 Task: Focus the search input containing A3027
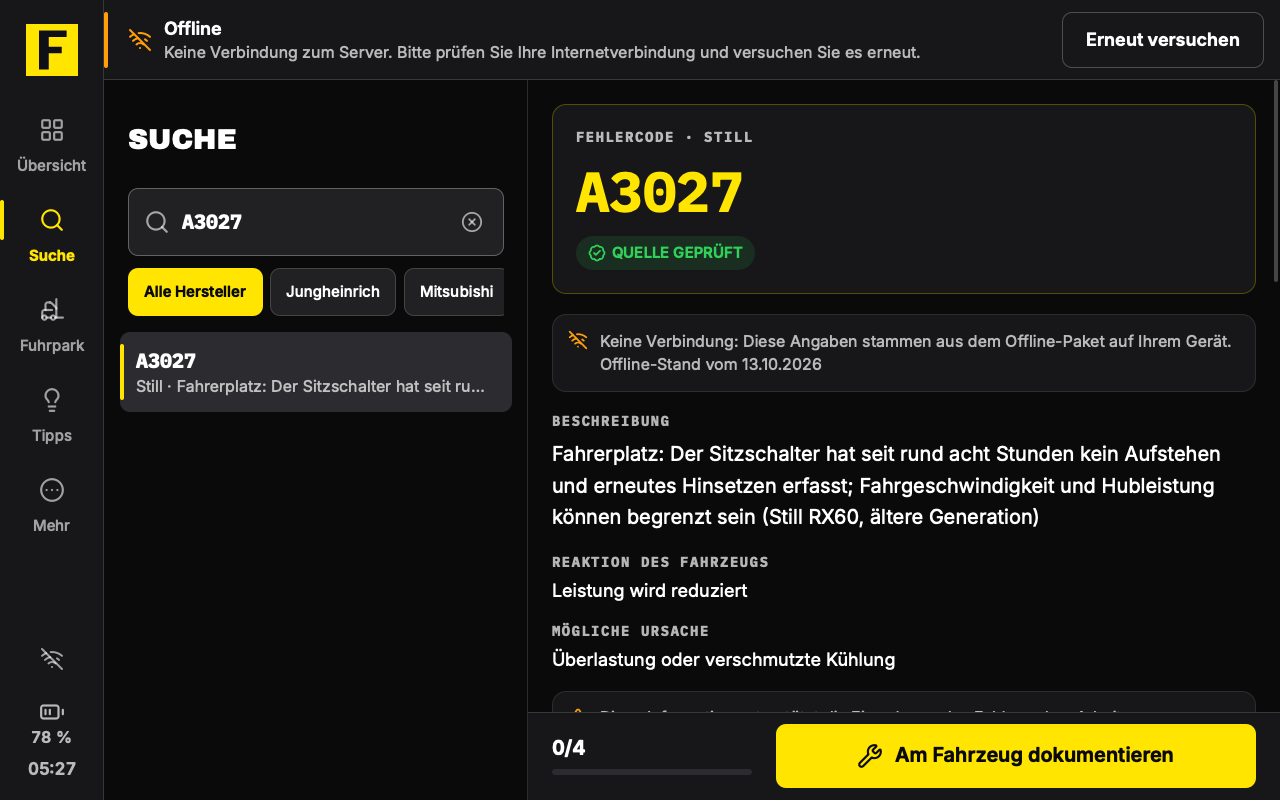click(x=316, y=222)
